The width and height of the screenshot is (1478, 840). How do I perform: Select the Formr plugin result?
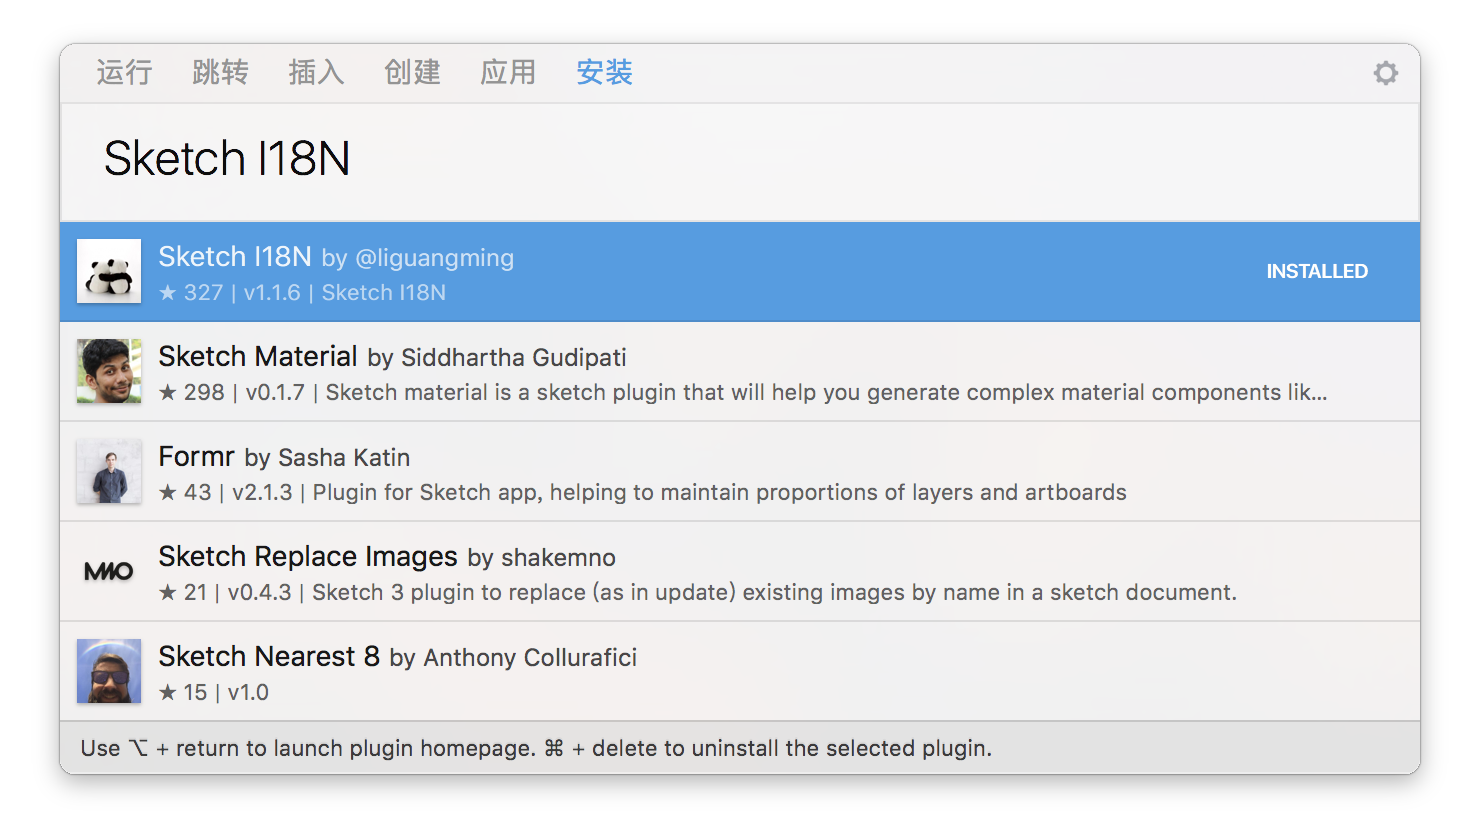coord(740,471)
